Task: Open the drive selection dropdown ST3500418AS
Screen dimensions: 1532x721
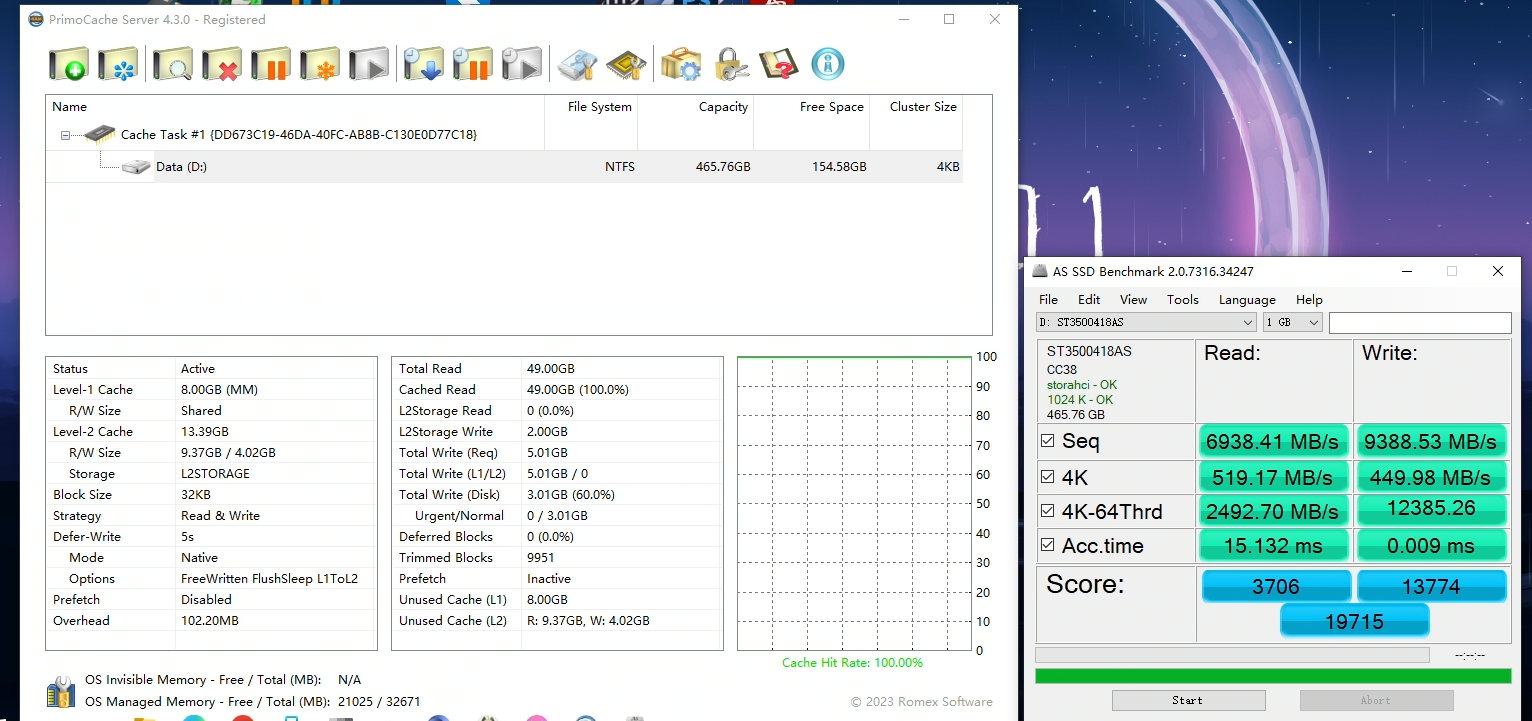Action: [x=1146, y=322]
